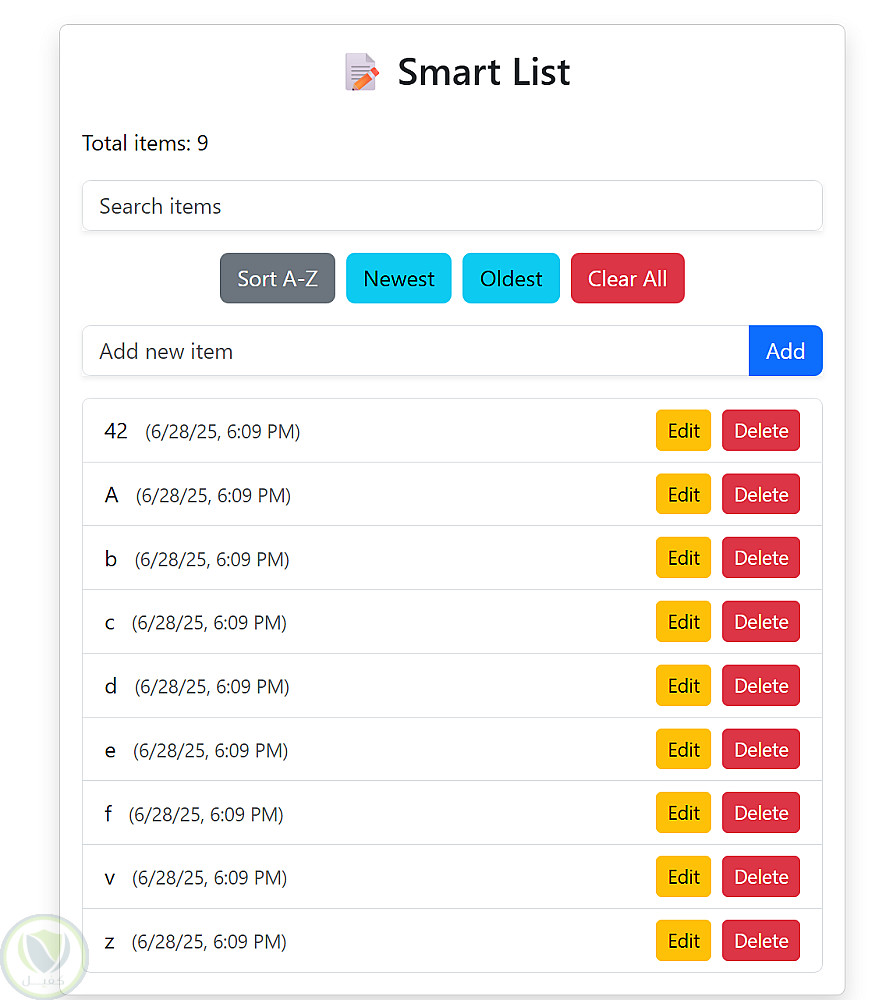Edit the item named v
The width and height of the screenshot is (893, 1000).
pyautogui.click(x=683, y=877)
